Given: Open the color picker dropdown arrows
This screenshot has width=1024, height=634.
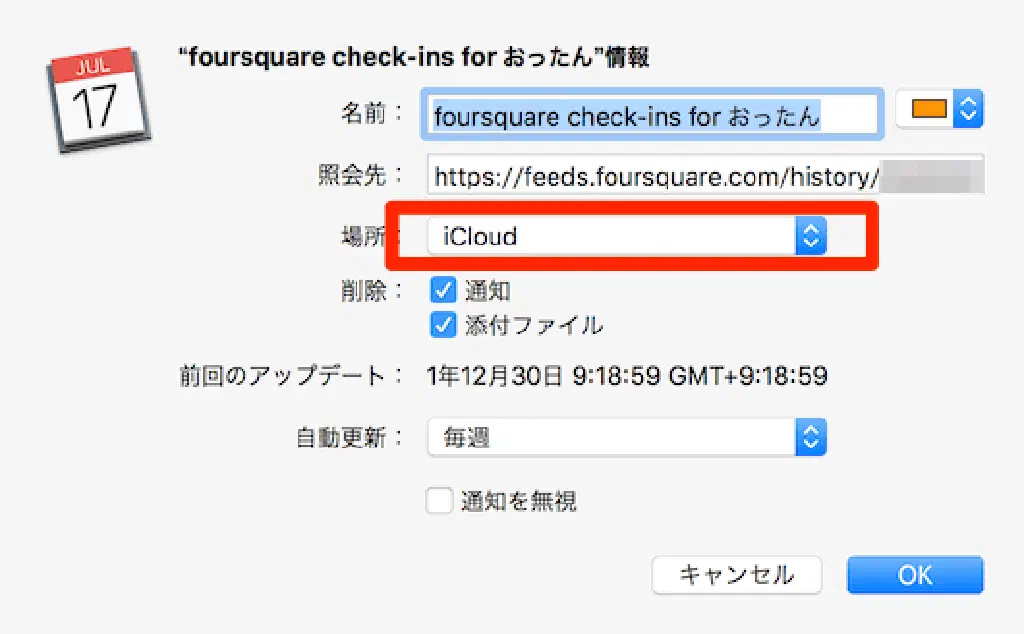Looking at the screenshot, I should [967, 110].
